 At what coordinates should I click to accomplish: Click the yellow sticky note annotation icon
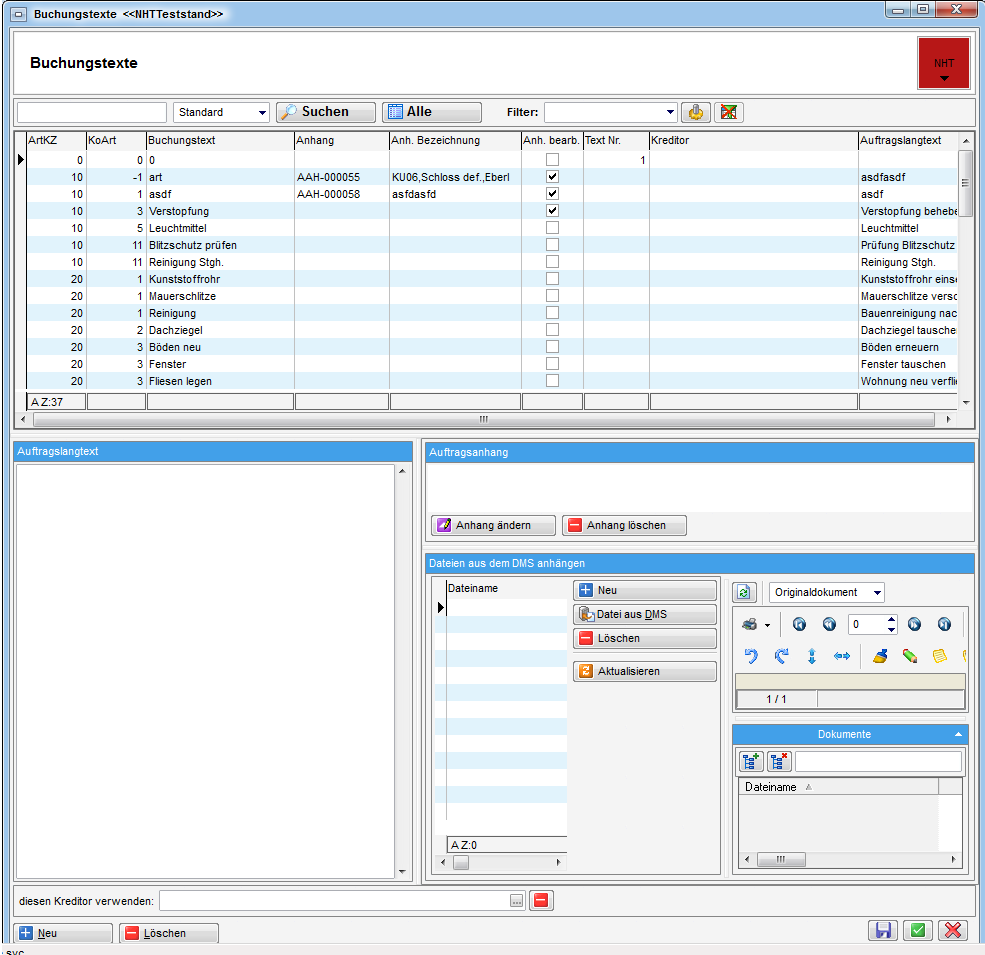[x=939, y=656]
